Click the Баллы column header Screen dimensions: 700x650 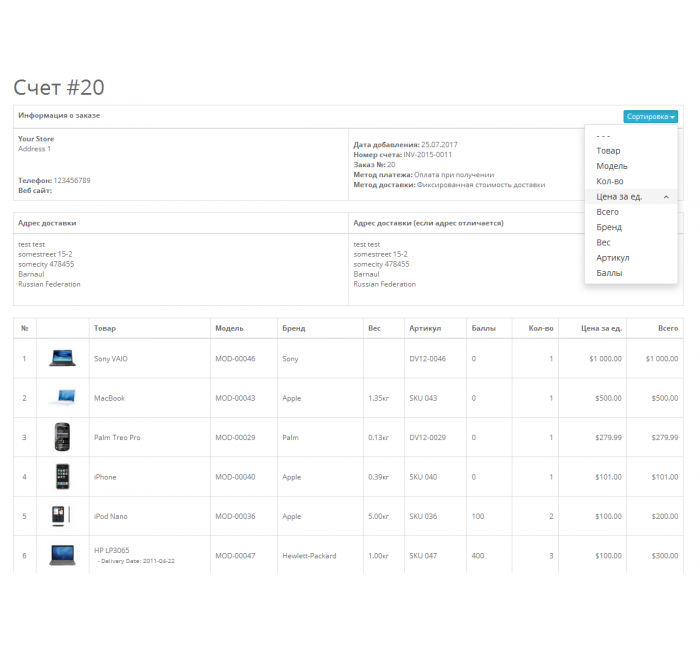pyautogui.click(x=483, y=328)
